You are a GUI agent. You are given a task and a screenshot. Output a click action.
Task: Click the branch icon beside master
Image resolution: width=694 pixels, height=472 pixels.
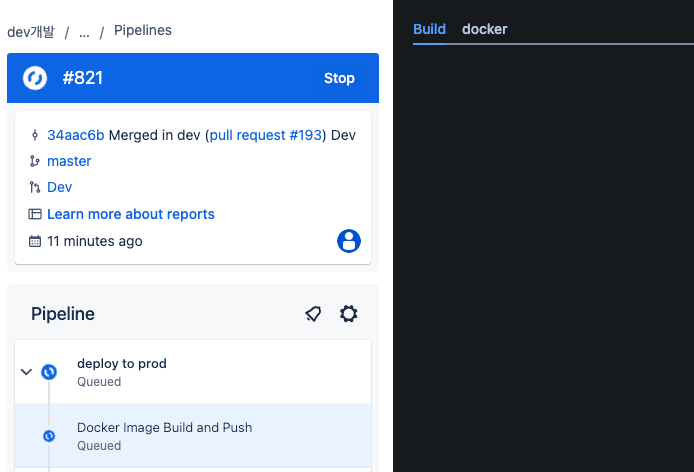pyautogui.click(x=35, y=161)
